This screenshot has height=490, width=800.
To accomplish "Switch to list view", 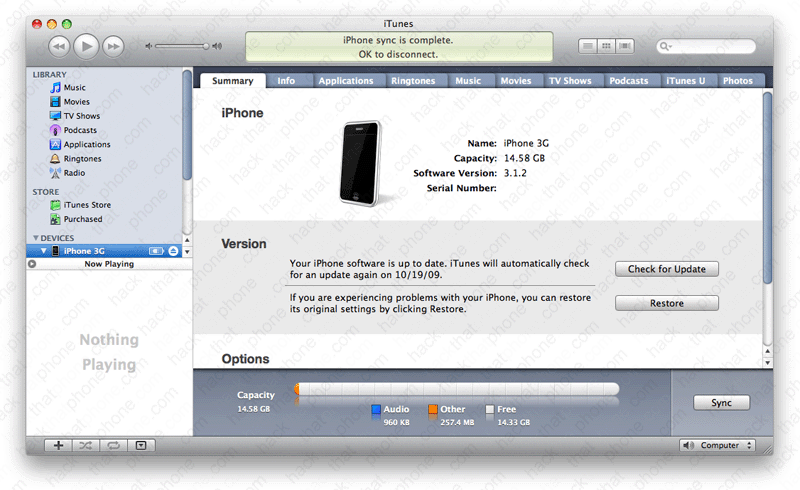I will pyautogui.click(x=588, y=46).
